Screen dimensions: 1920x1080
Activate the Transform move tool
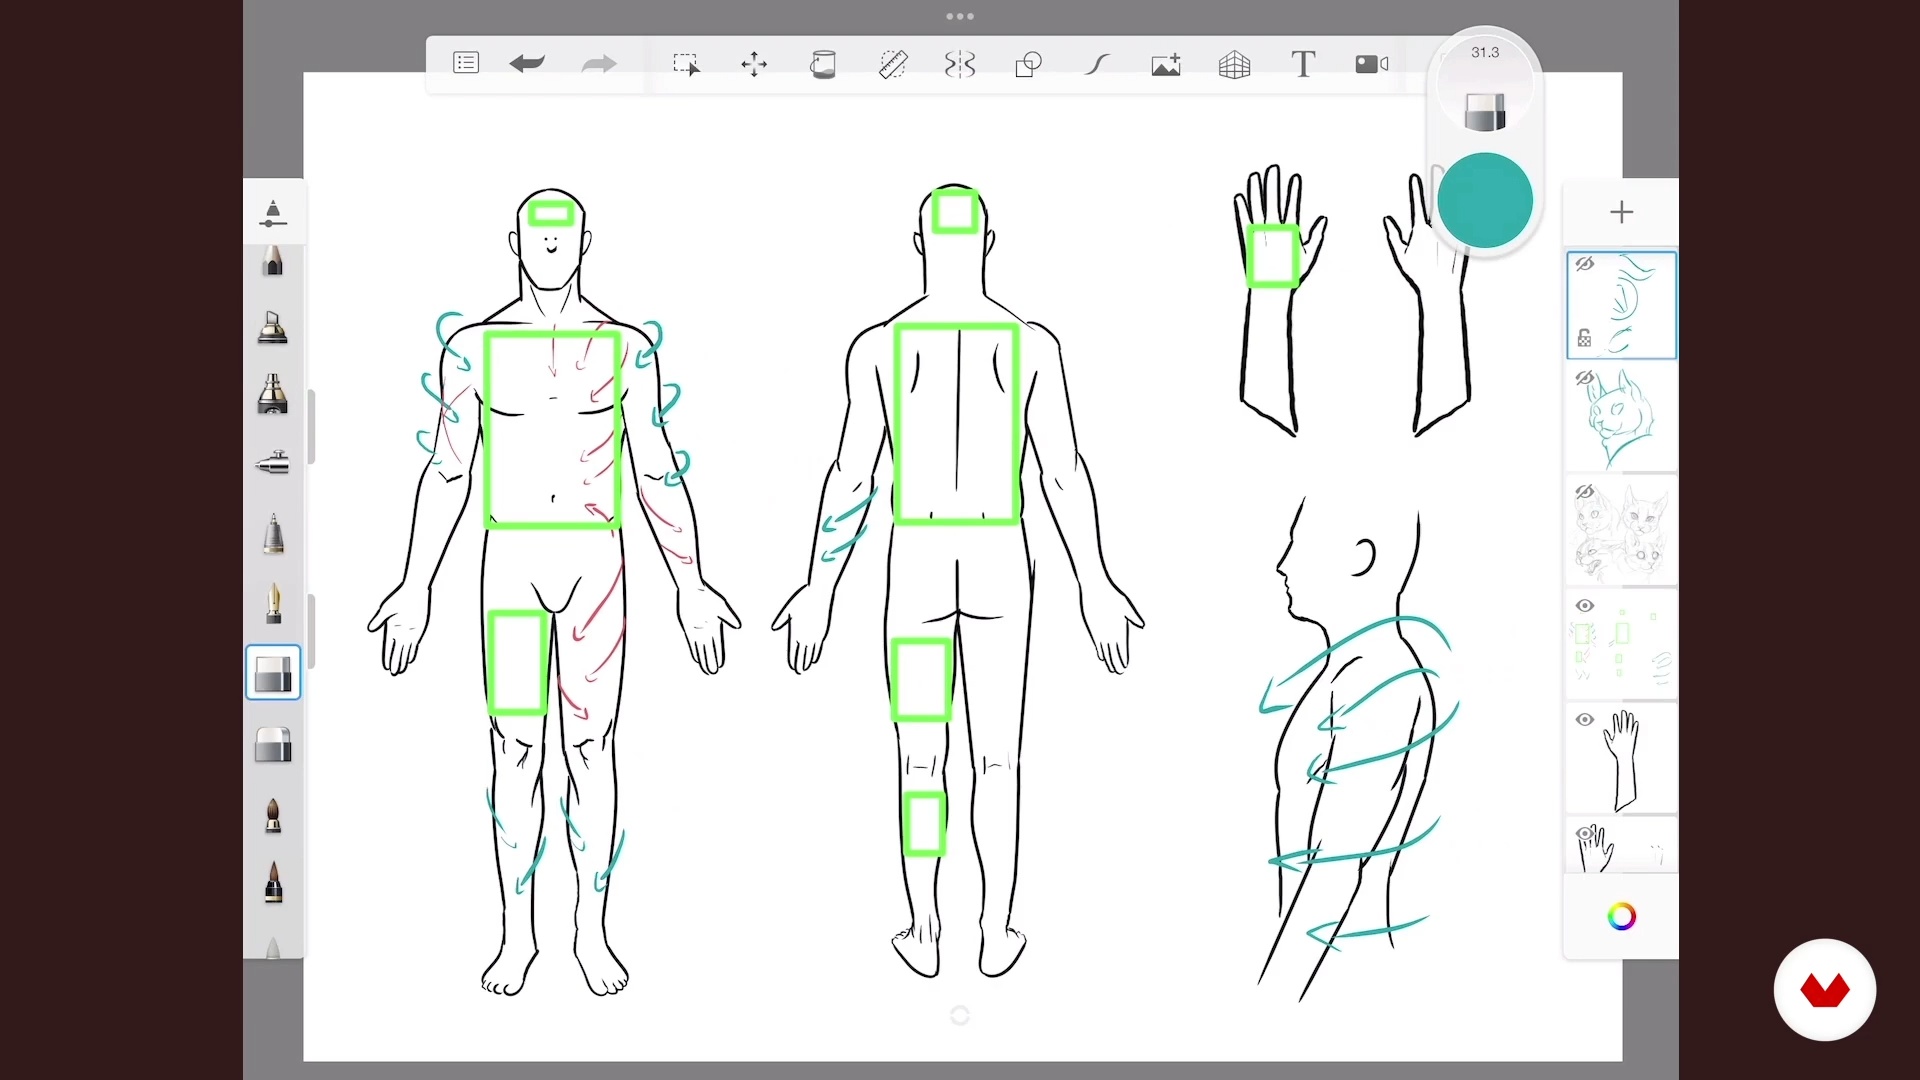[x=754, y=64]
